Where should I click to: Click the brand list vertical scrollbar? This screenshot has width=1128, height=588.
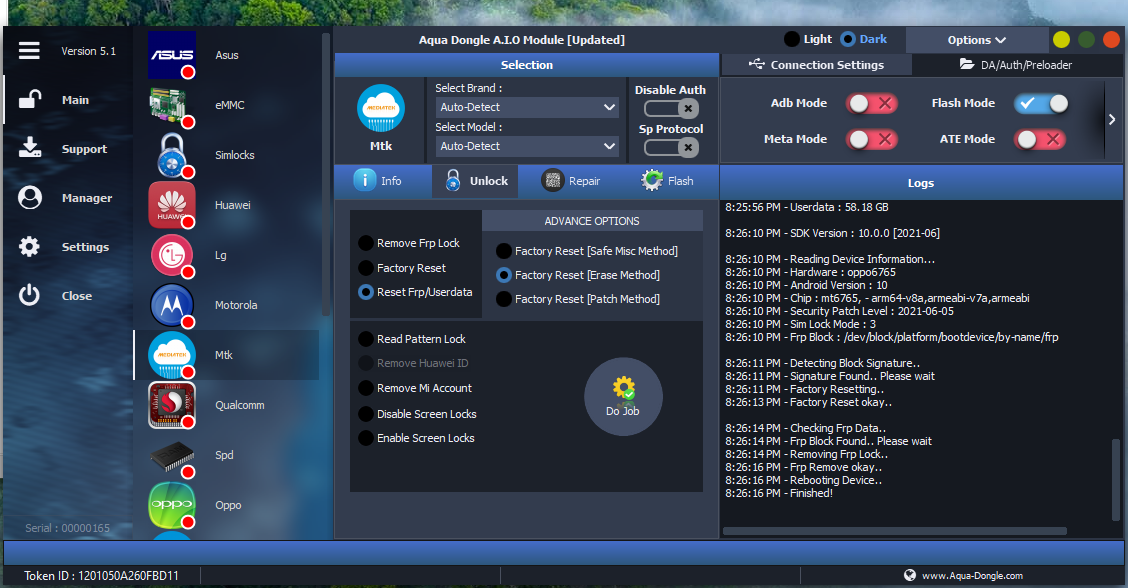click(x=326, y=174)
